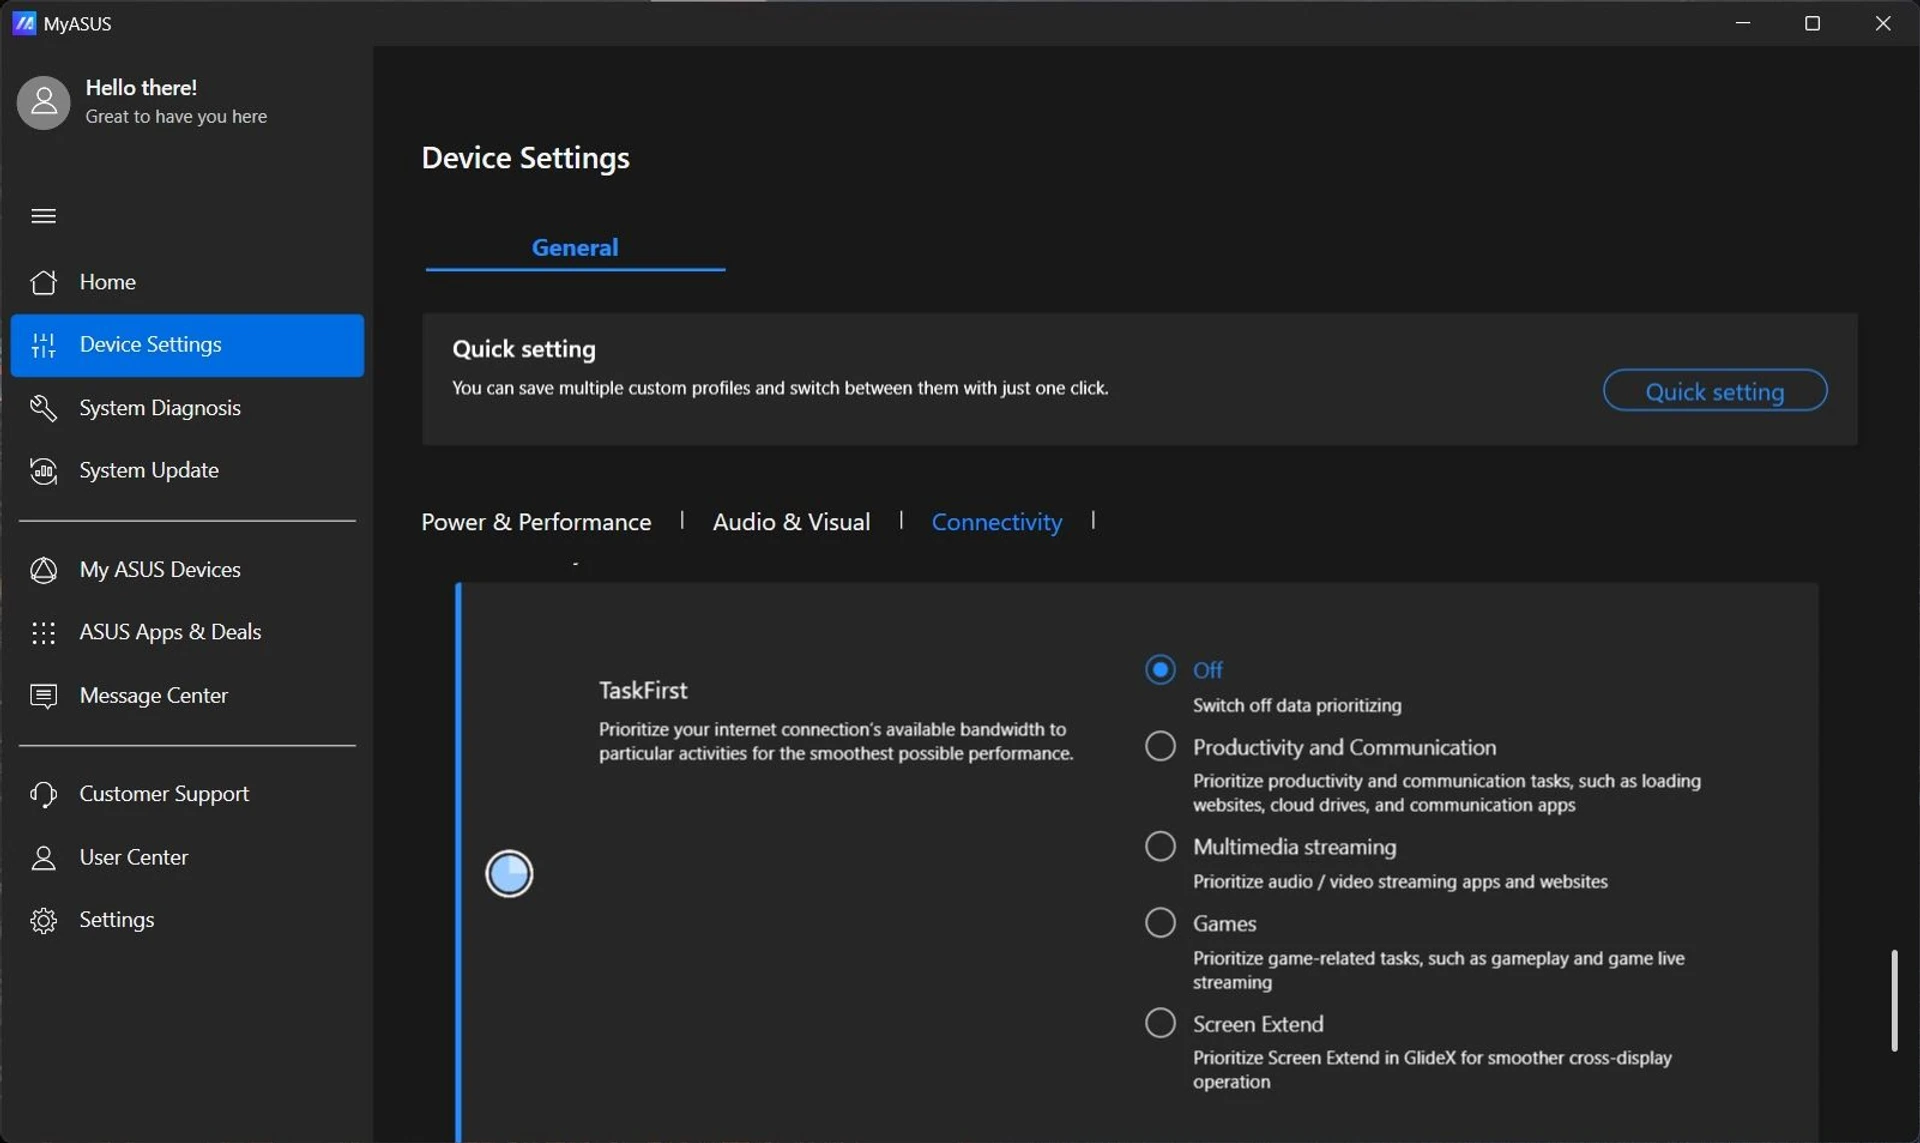The image size is (1920, 1143).
Task: Click the Hello there! greeting text
Action: (x=141, y=88)
